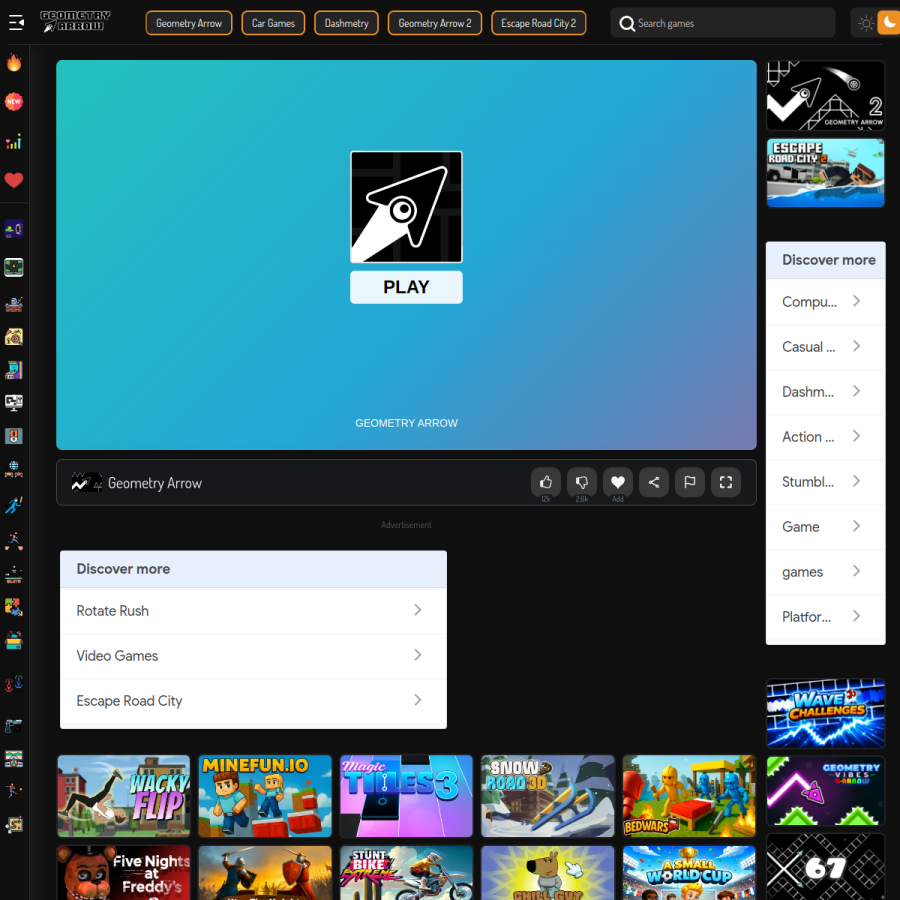Open the trending bar chart icon
Image resolution: width=900 pixels, height=900 pixels.
point(14,141)
